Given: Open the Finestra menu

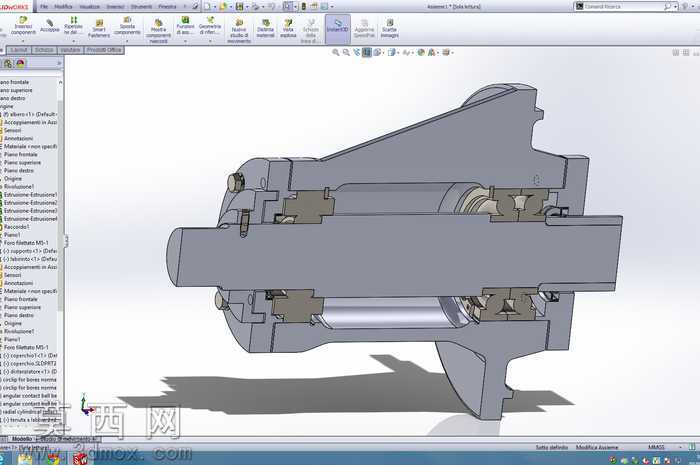Looking at the screenshot, I should 167,7.
